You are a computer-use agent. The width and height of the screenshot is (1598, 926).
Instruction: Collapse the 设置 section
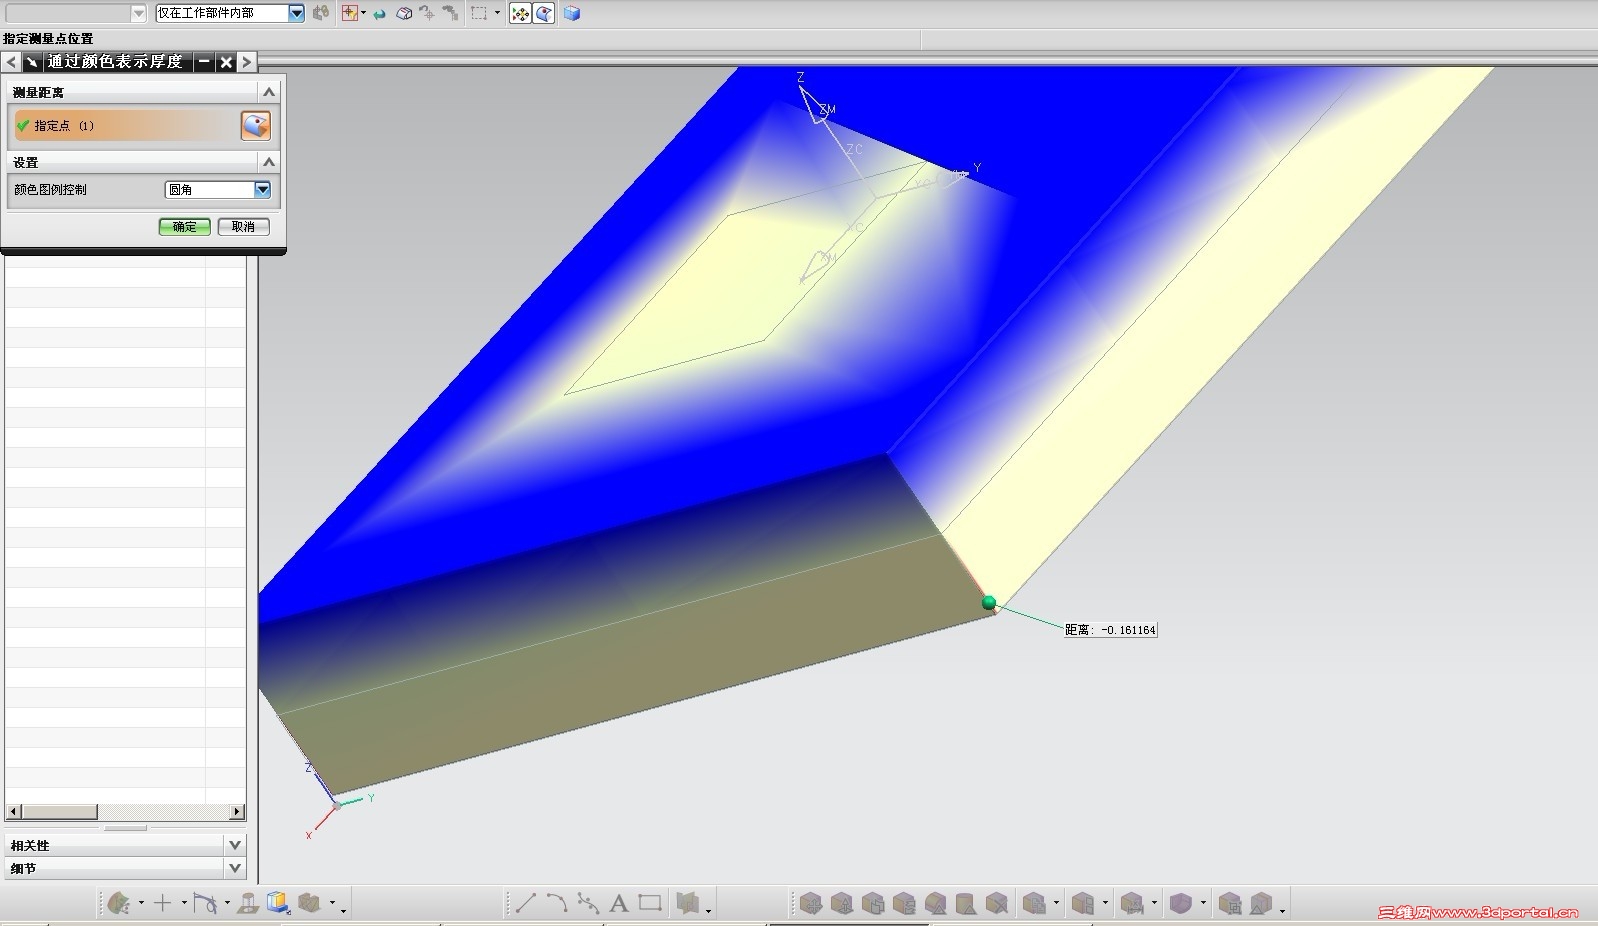268,162
